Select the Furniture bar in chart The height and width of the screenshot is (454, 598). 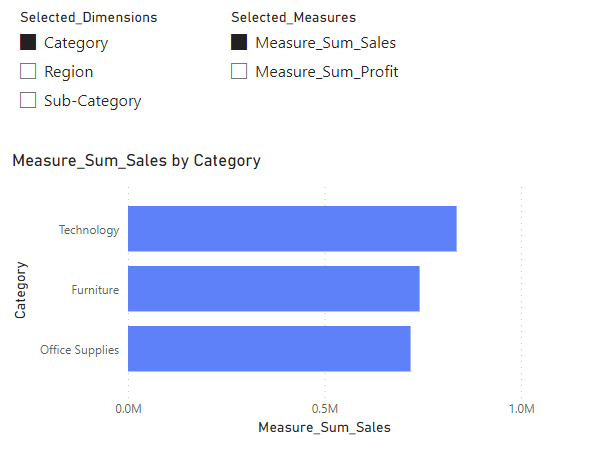pyautogui.click(x=274, y=289)
